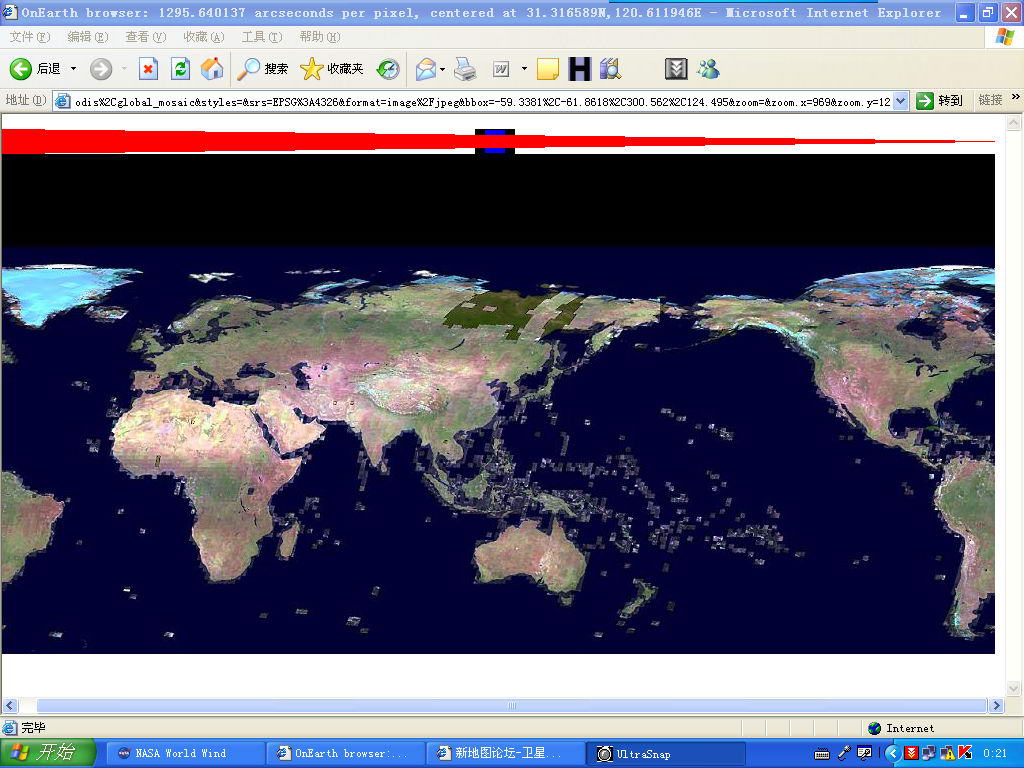Expand the Back button history dropdown arrow
The image size is (1024, 768).
coord(73,69)
